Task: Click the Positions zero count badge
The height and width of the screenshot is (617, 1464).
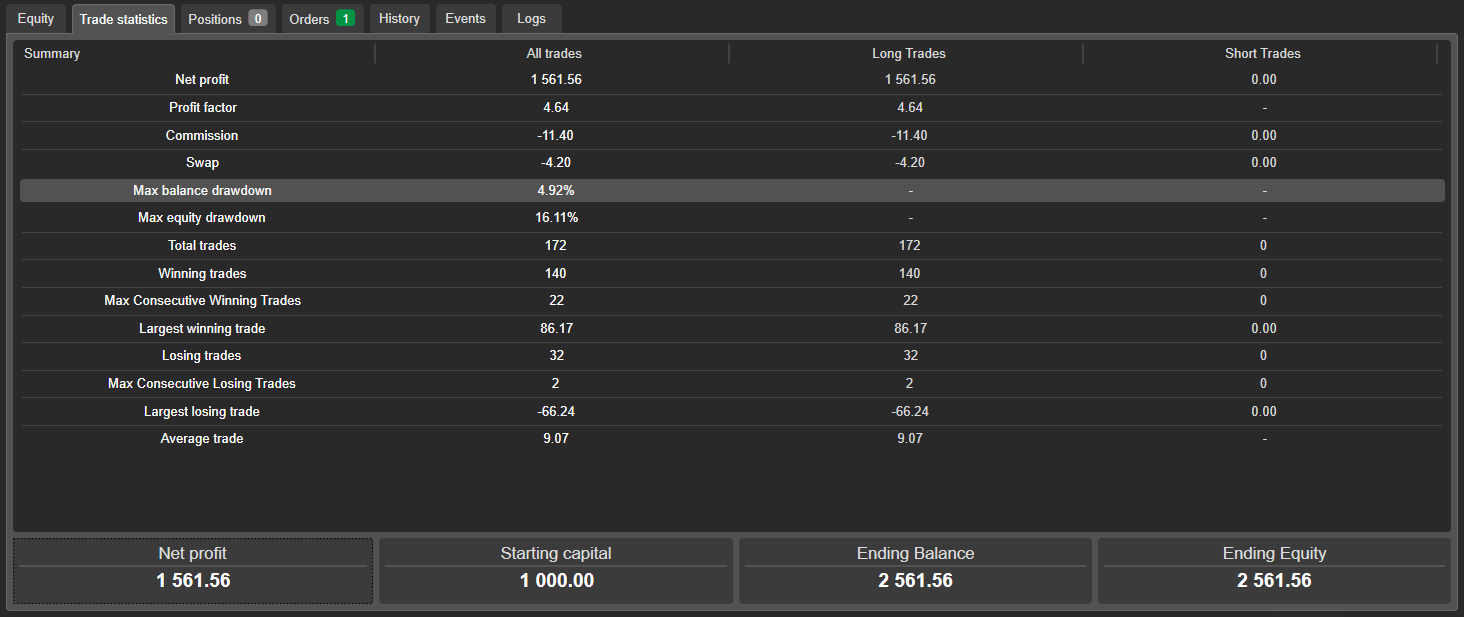Action: 258,19
